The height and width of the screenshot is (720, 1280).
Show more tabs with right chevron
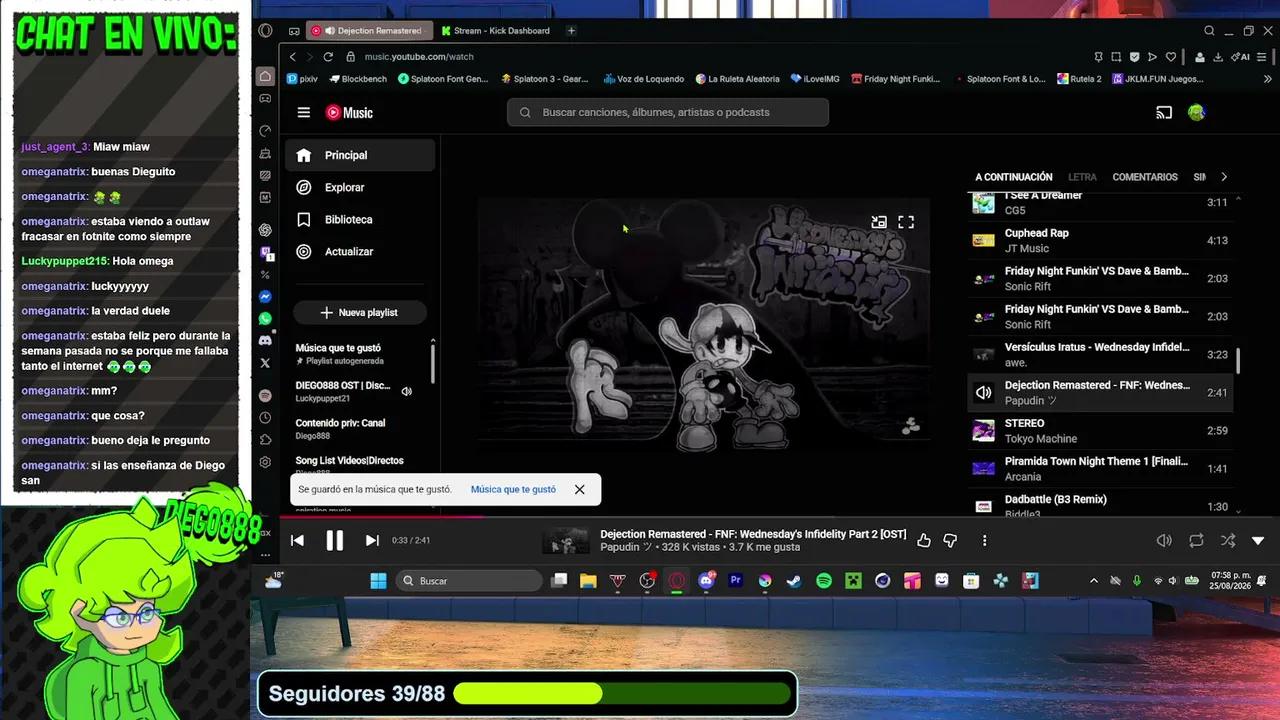pos(1224,177)
